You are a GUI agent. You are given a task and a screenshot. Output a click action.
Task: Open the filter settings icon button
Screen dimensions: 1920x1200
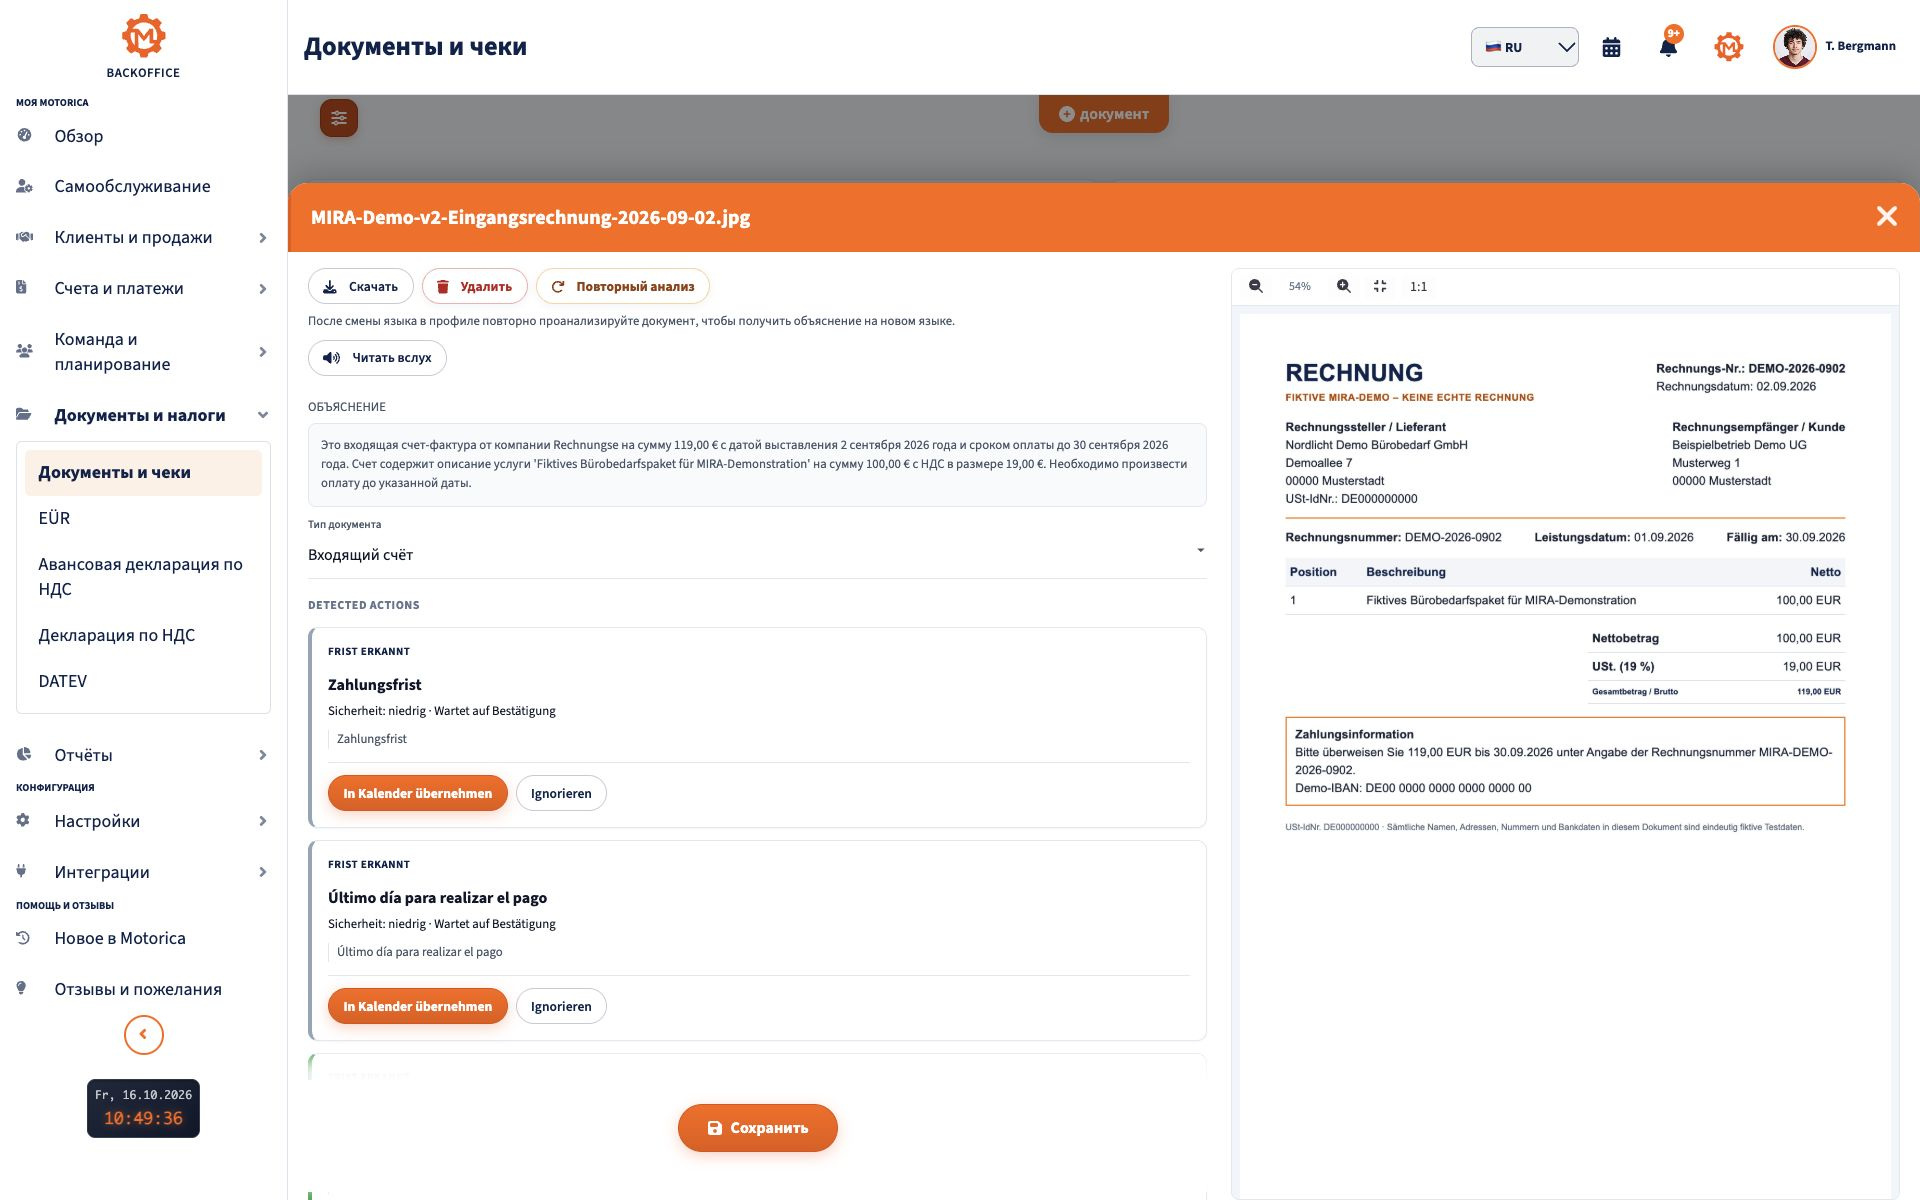coord(339,118)
